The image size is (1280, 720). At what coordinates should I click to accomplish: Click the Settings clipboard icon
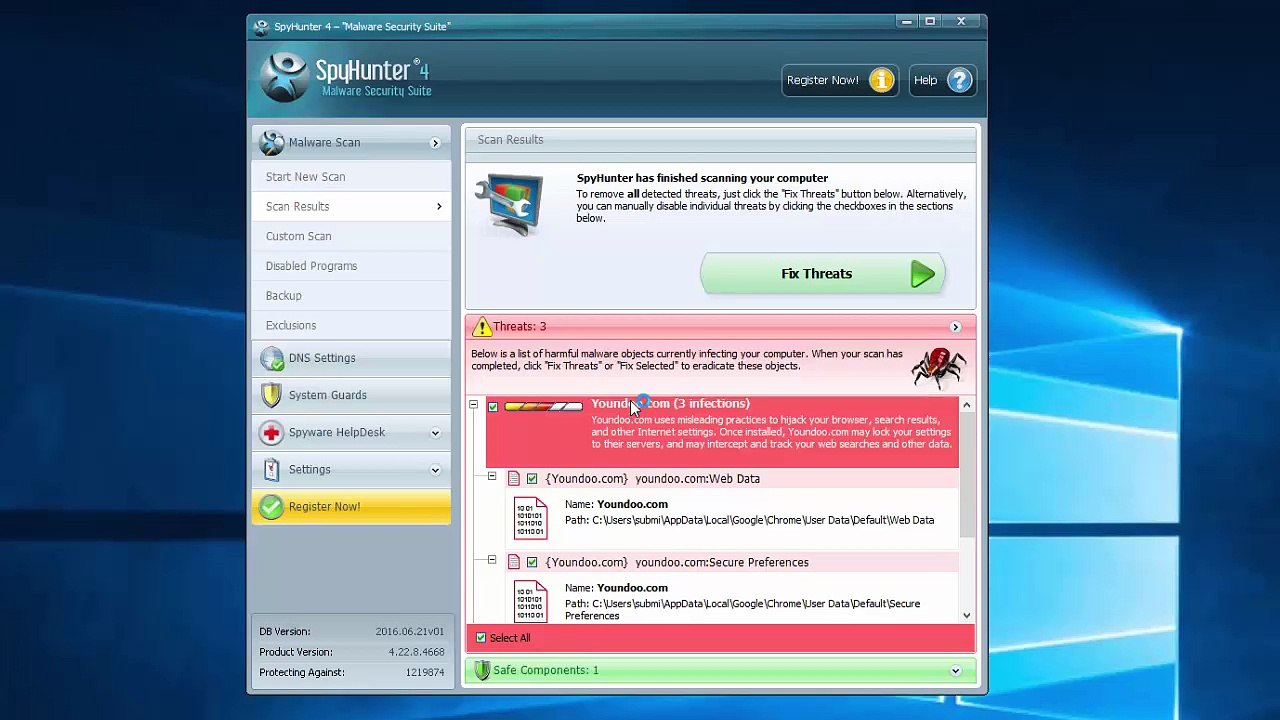tap(271, 469)
